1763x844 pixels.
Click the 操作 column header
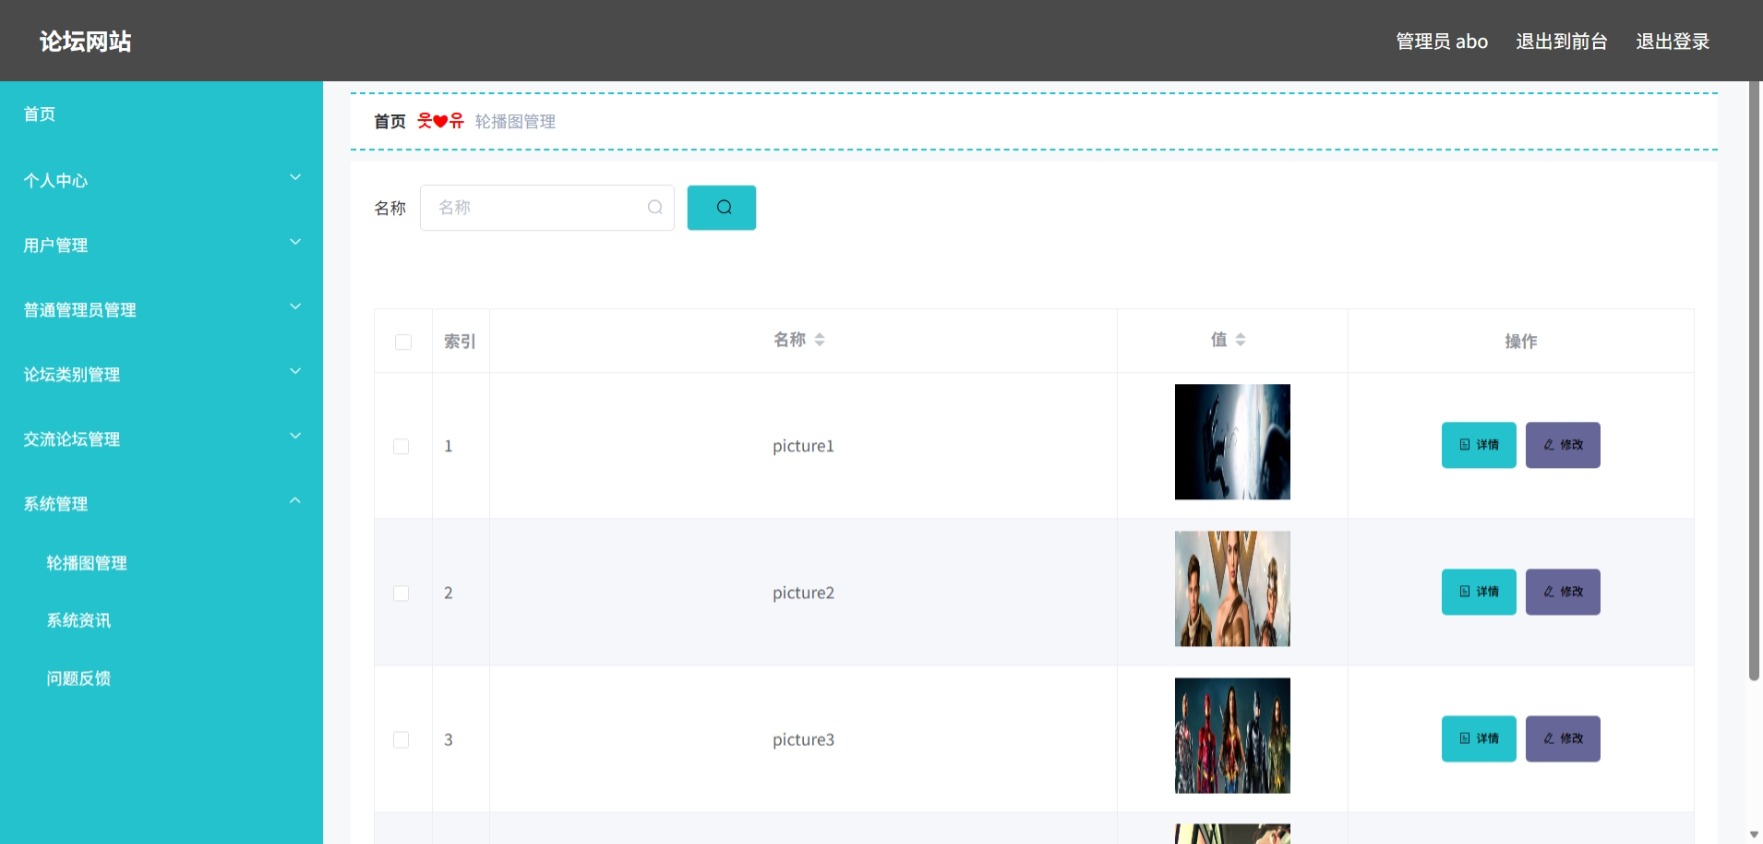1521,342
